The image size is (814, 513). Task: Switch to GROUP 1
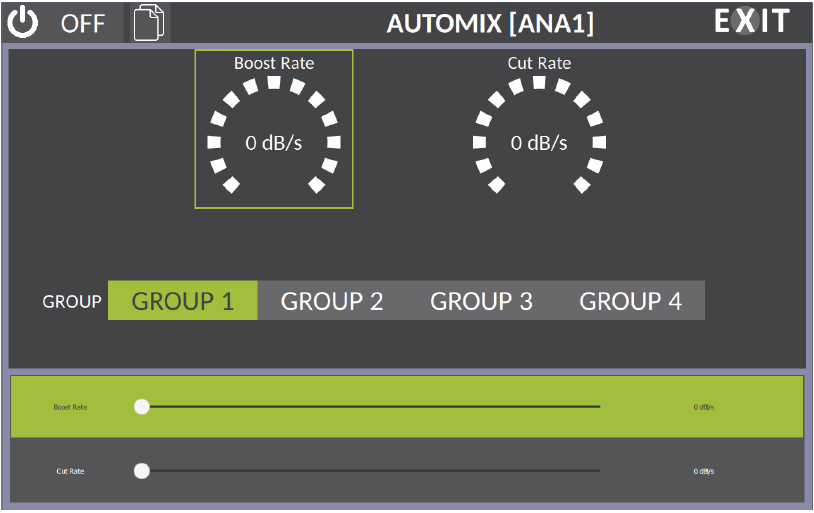coord(182,301)
